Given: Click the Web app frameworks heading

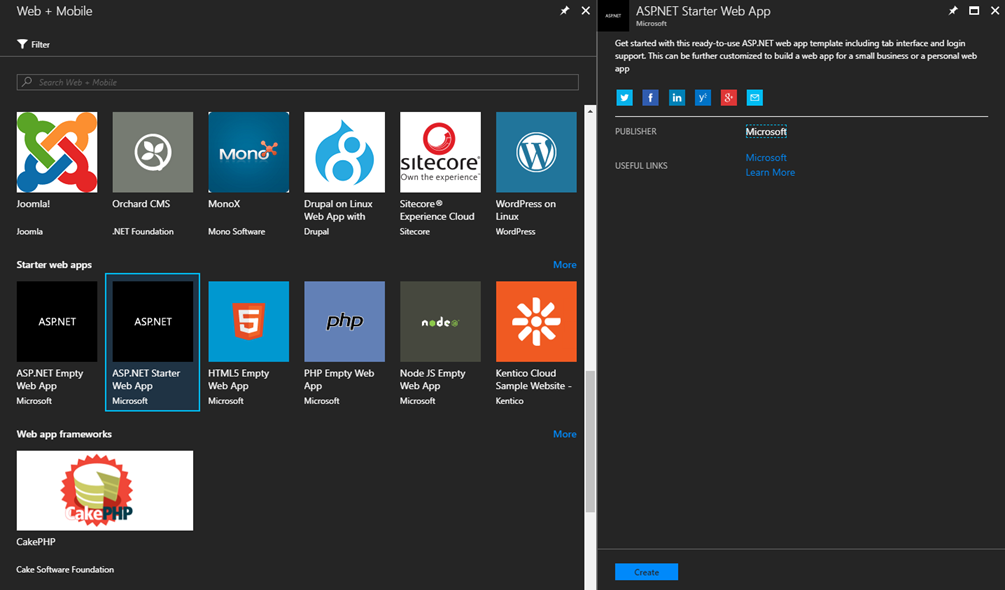Looking at the screenshot, I should click(x=64, y=434).
